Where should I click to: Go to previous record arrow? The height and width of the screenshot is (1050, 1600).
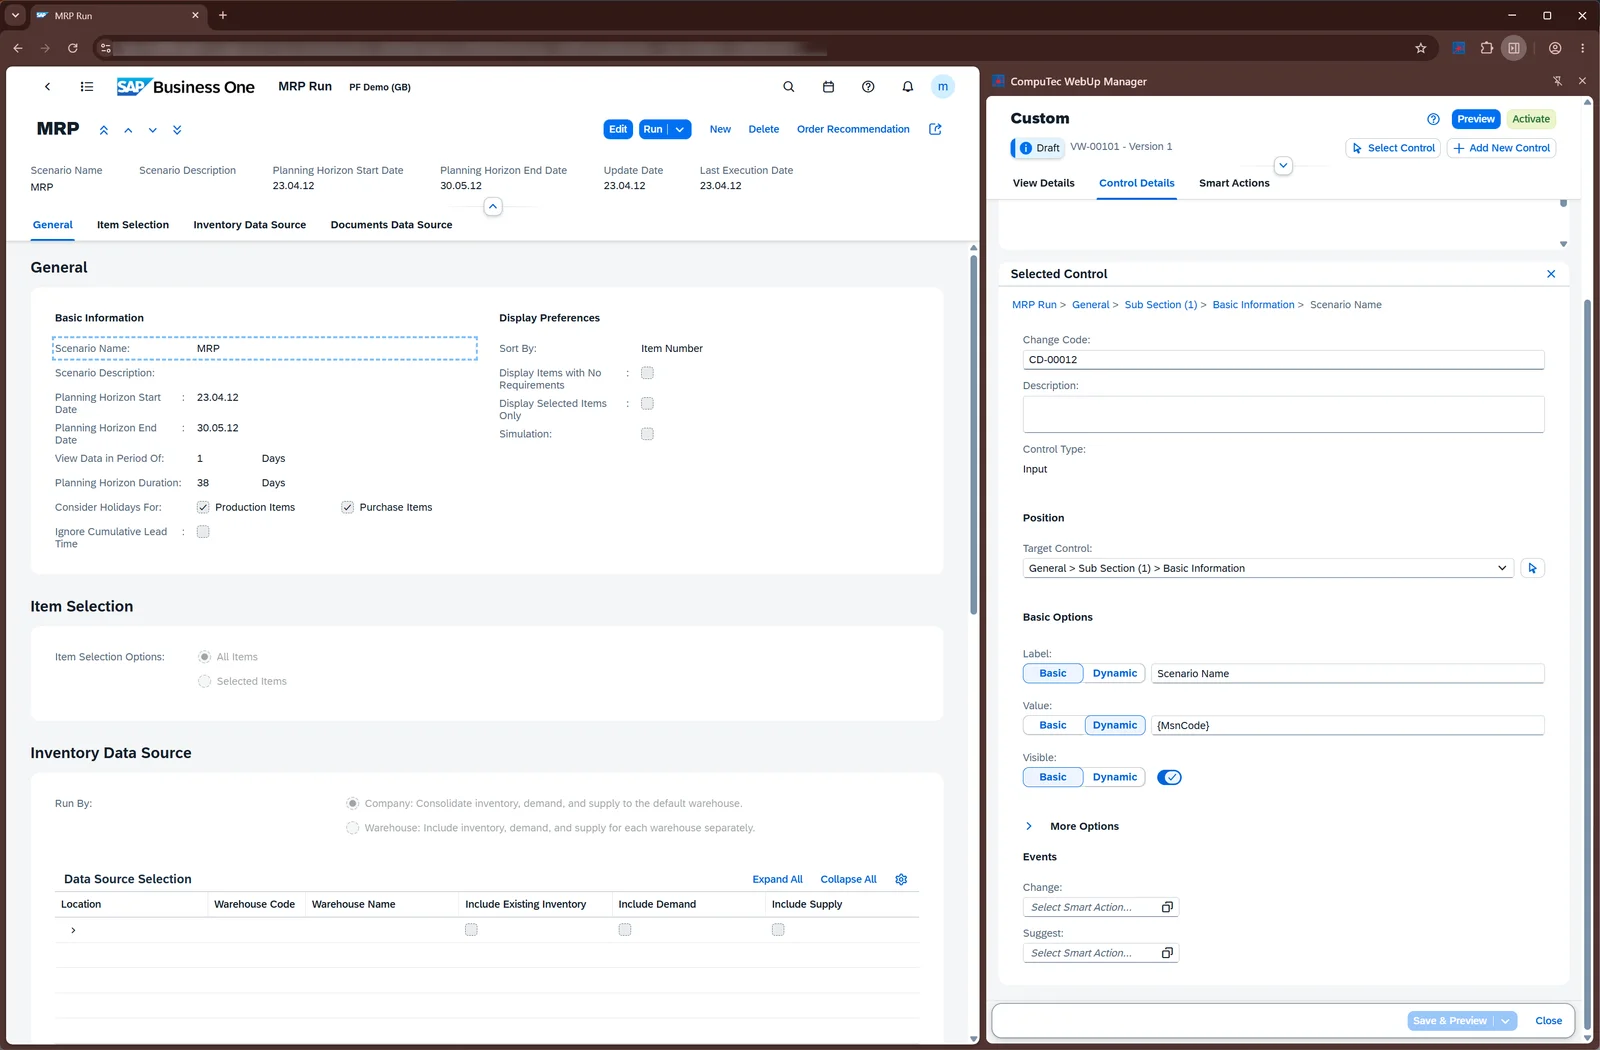[x=128, y=130]
